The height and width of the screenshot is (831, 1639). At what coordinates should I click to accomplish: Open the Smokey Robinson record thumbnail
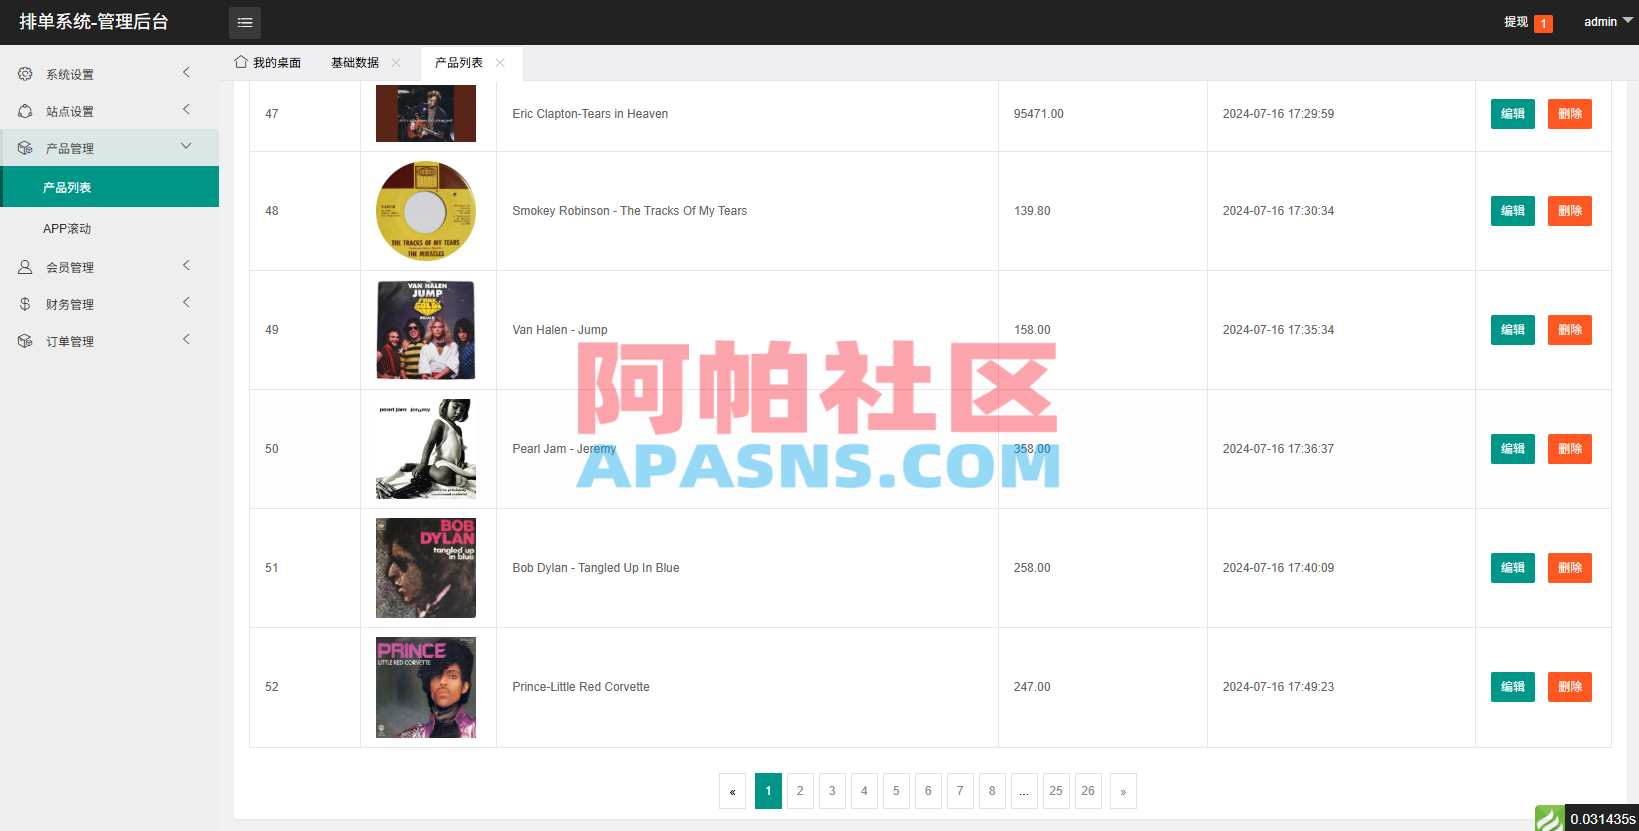coord(426,211)
